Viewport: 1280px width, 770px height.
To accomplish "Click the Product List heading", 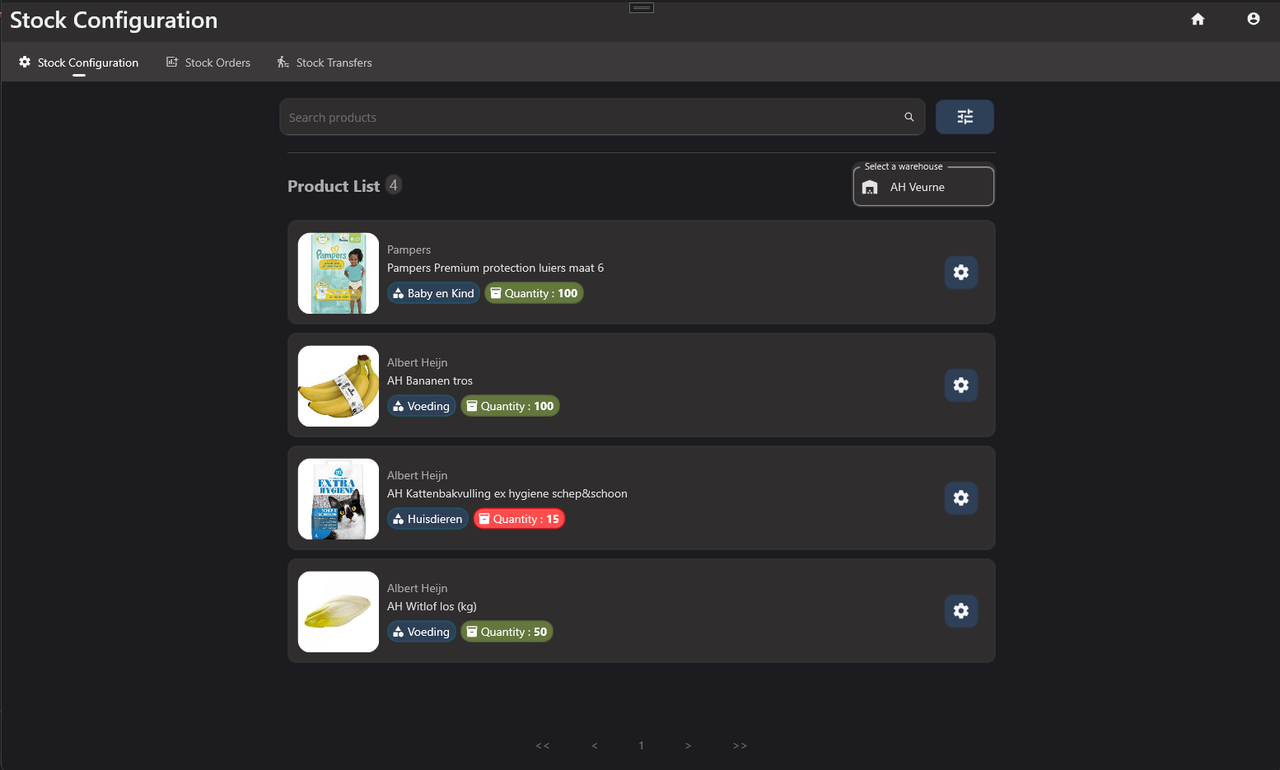I will pos(333,186).
